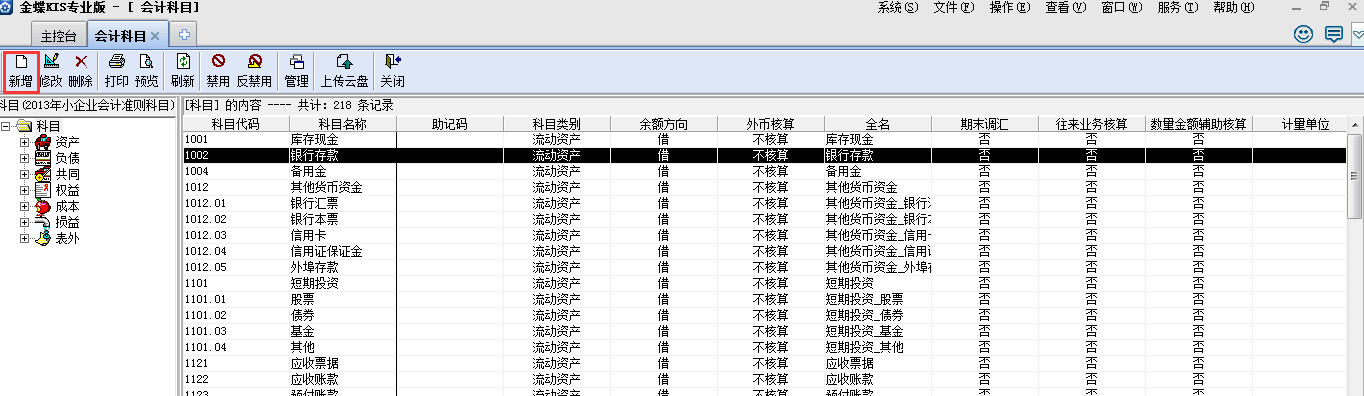The width and height of the screenshot is (1364, 396).
Task: Click the 删除 (Delete) toolbar icon
Action: click(x=81, y=70)
